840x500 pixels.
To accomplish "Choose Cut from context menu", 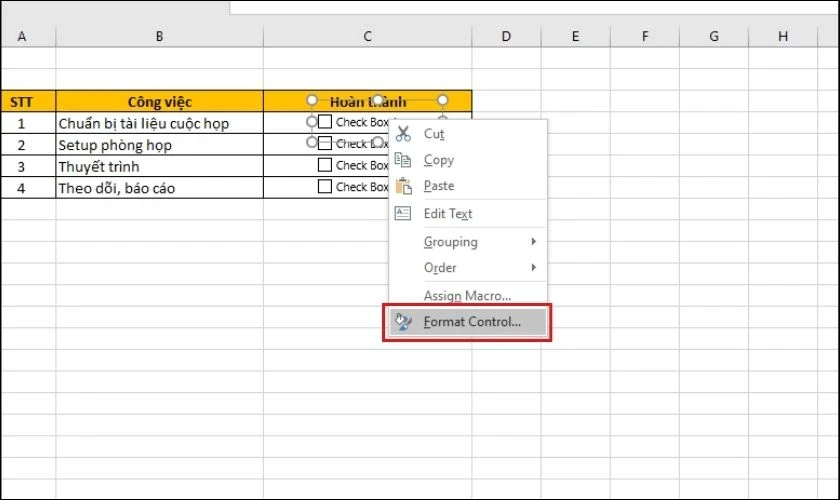I will 468,134.
